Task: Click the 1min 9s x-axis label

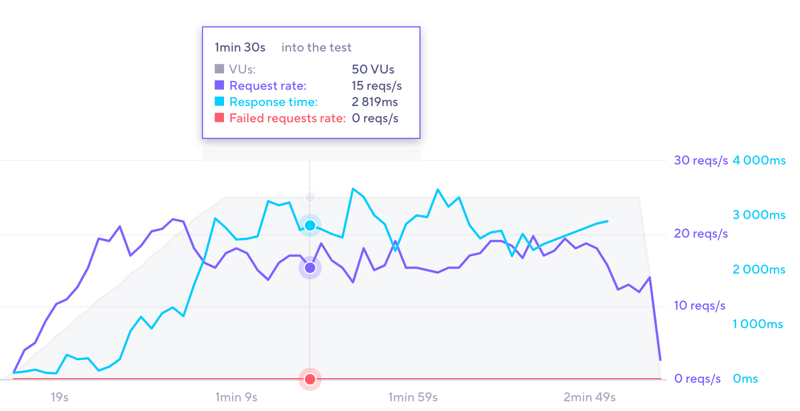Action: coord(236,398)
